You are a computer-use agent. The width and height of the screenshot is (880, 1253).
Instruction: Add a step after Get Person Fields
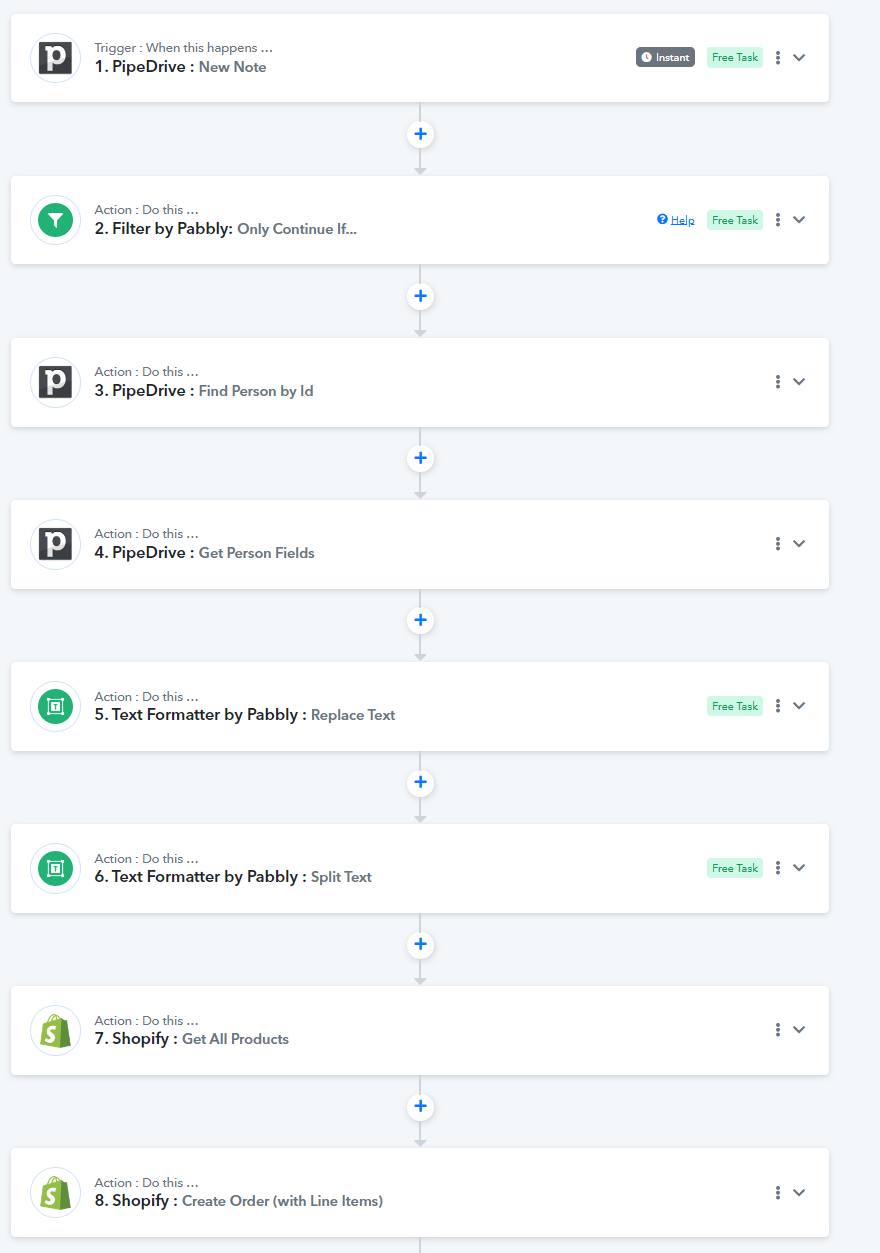click(420, 620)
